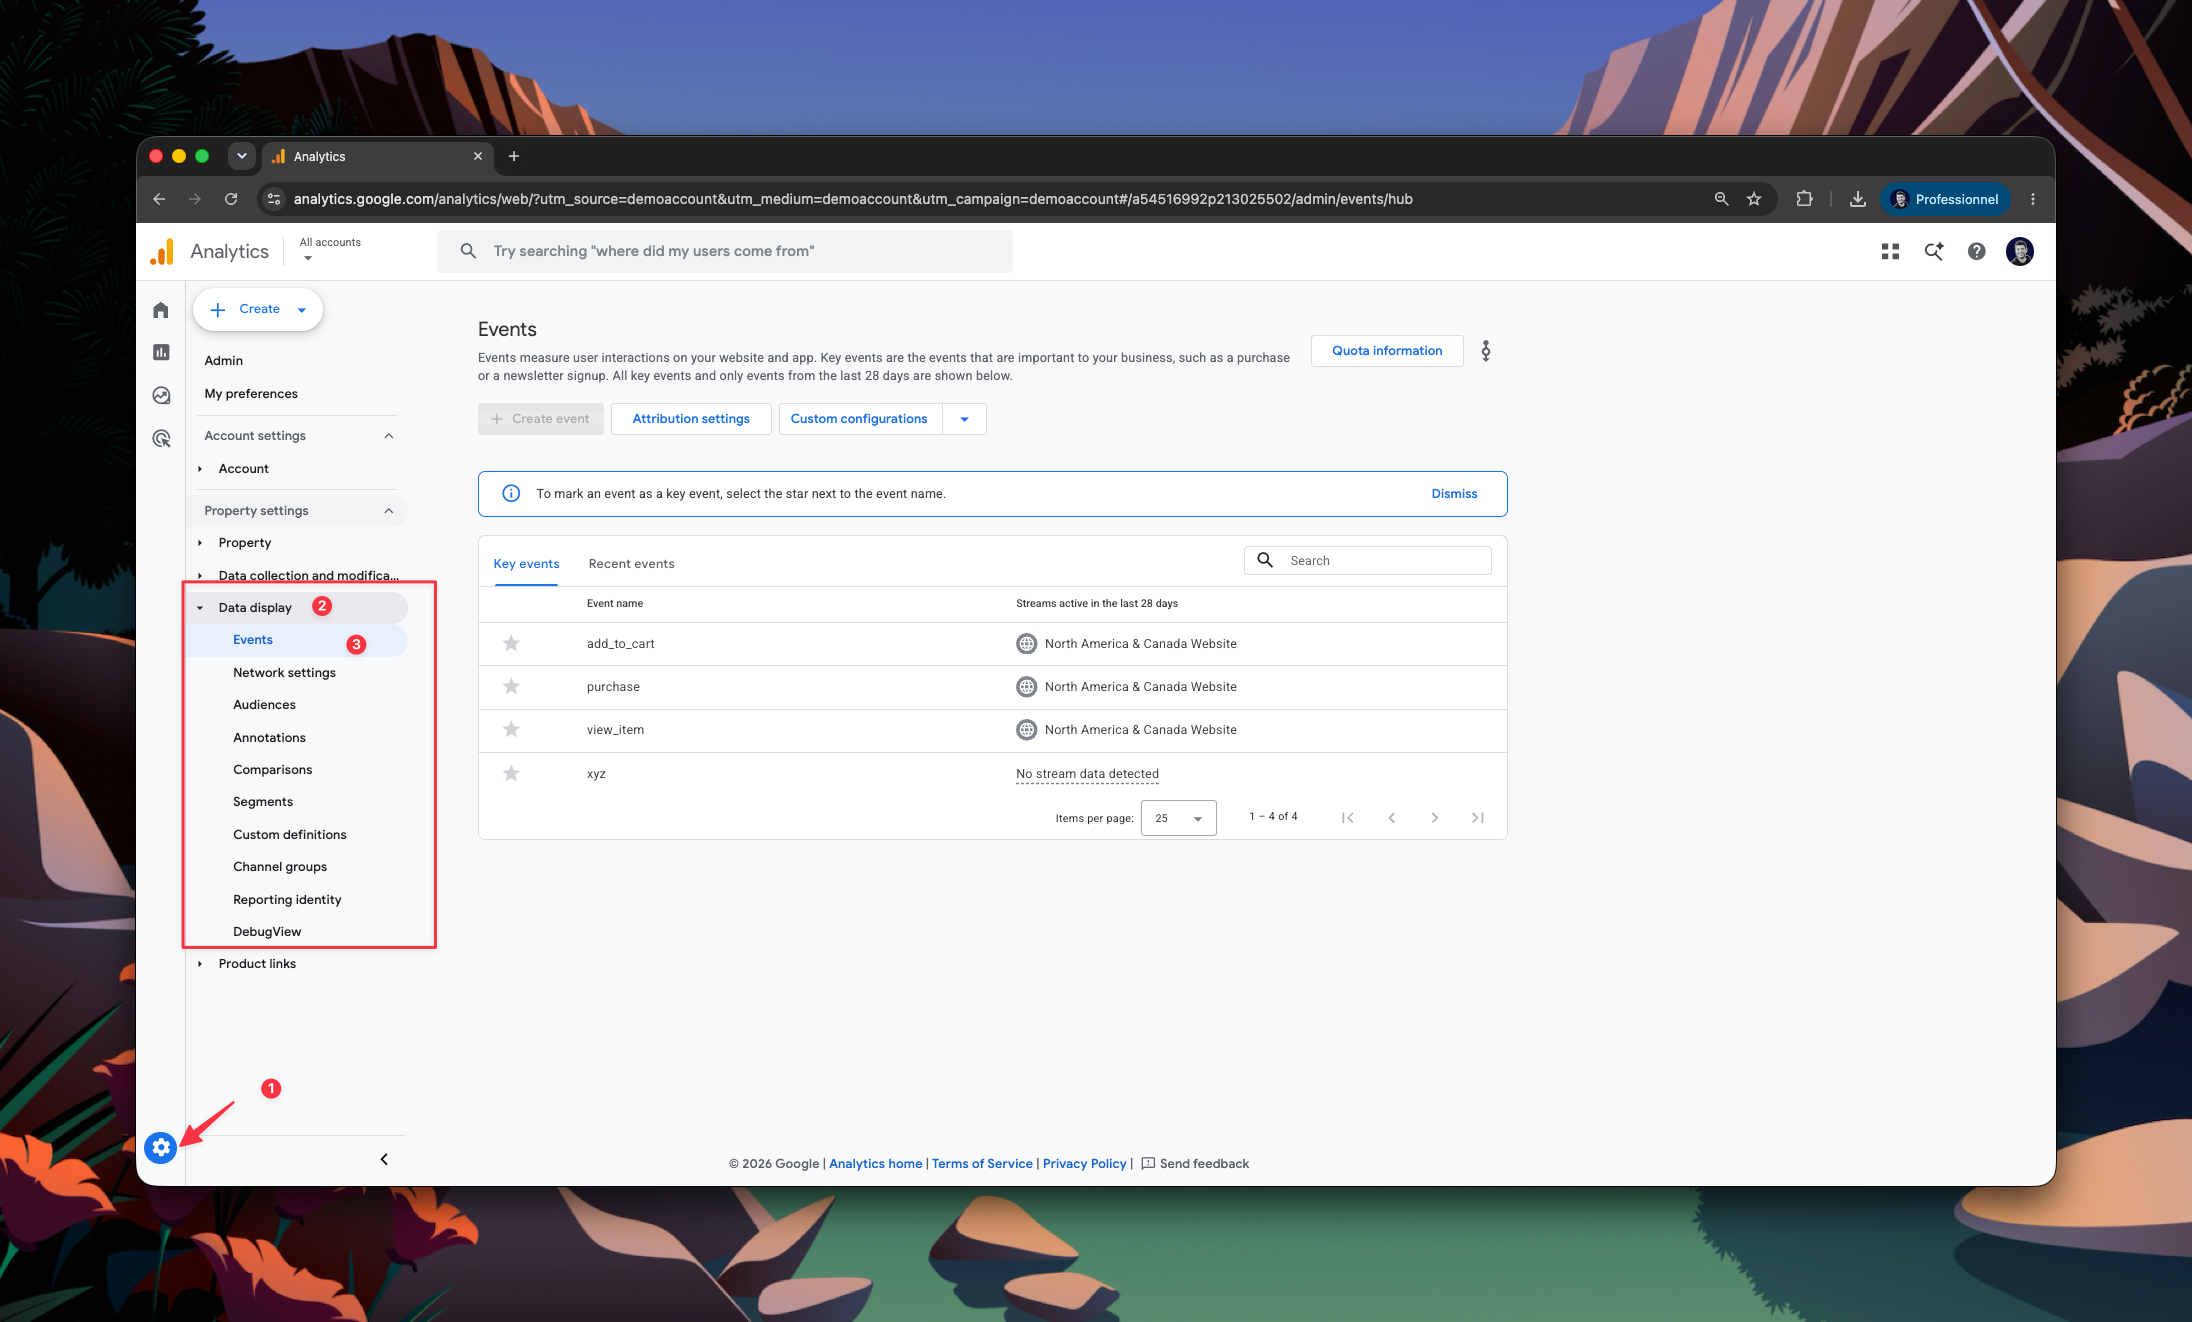This screenshot has width=2192, height=1322.
Task: Focus the events Search field
Action: [x=1367, y=561]
